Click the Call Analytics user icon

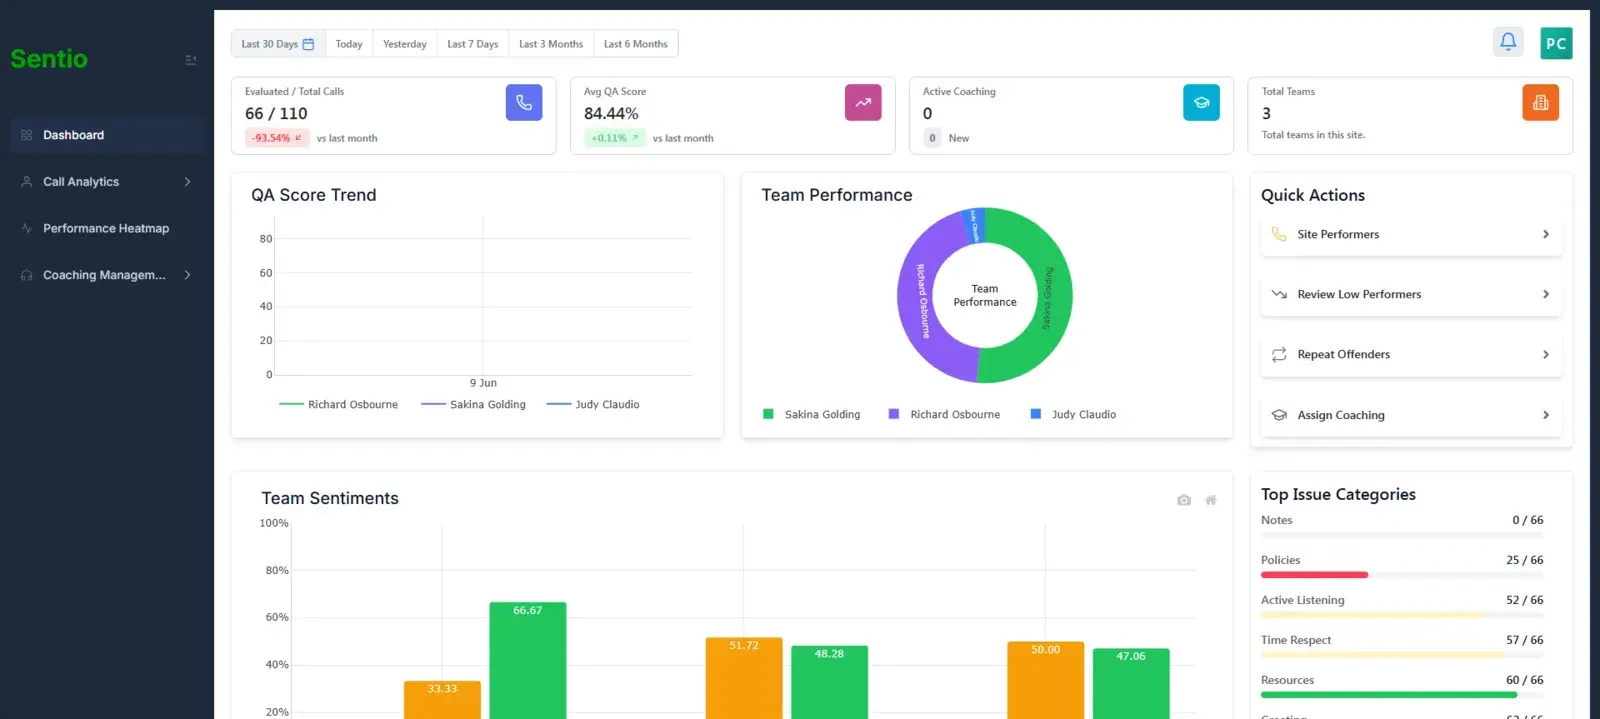[x=27, y=182]
